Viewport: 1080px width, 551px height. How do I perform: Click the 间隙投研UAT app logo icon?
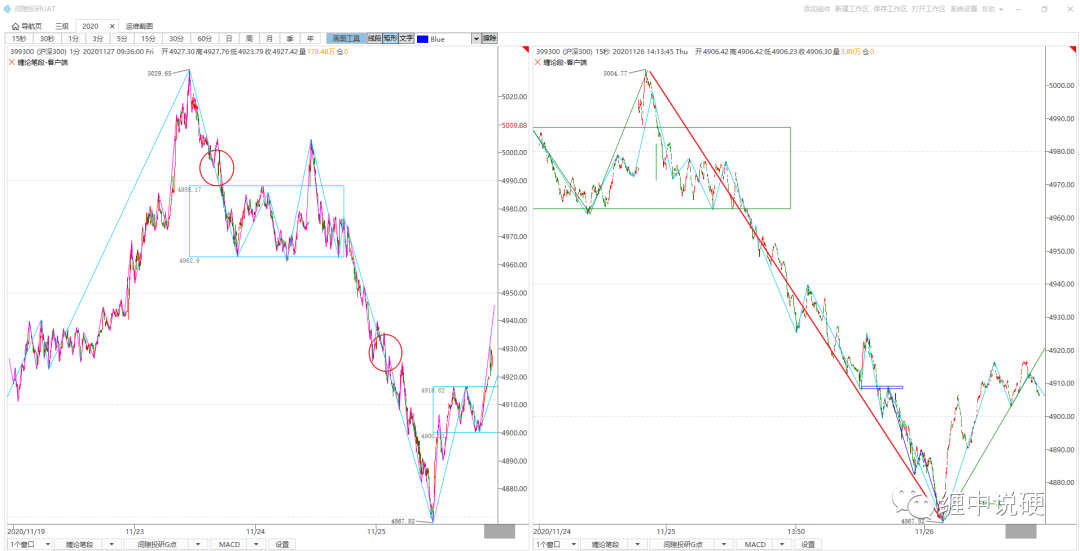9,9
